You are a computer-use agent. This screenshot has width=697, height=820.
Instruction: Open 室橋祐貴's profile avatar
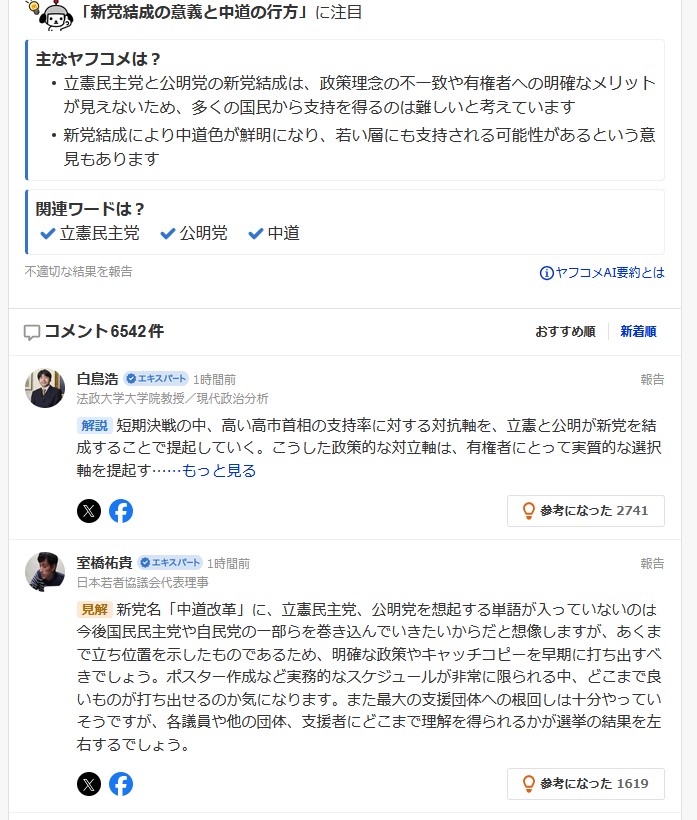45,571
